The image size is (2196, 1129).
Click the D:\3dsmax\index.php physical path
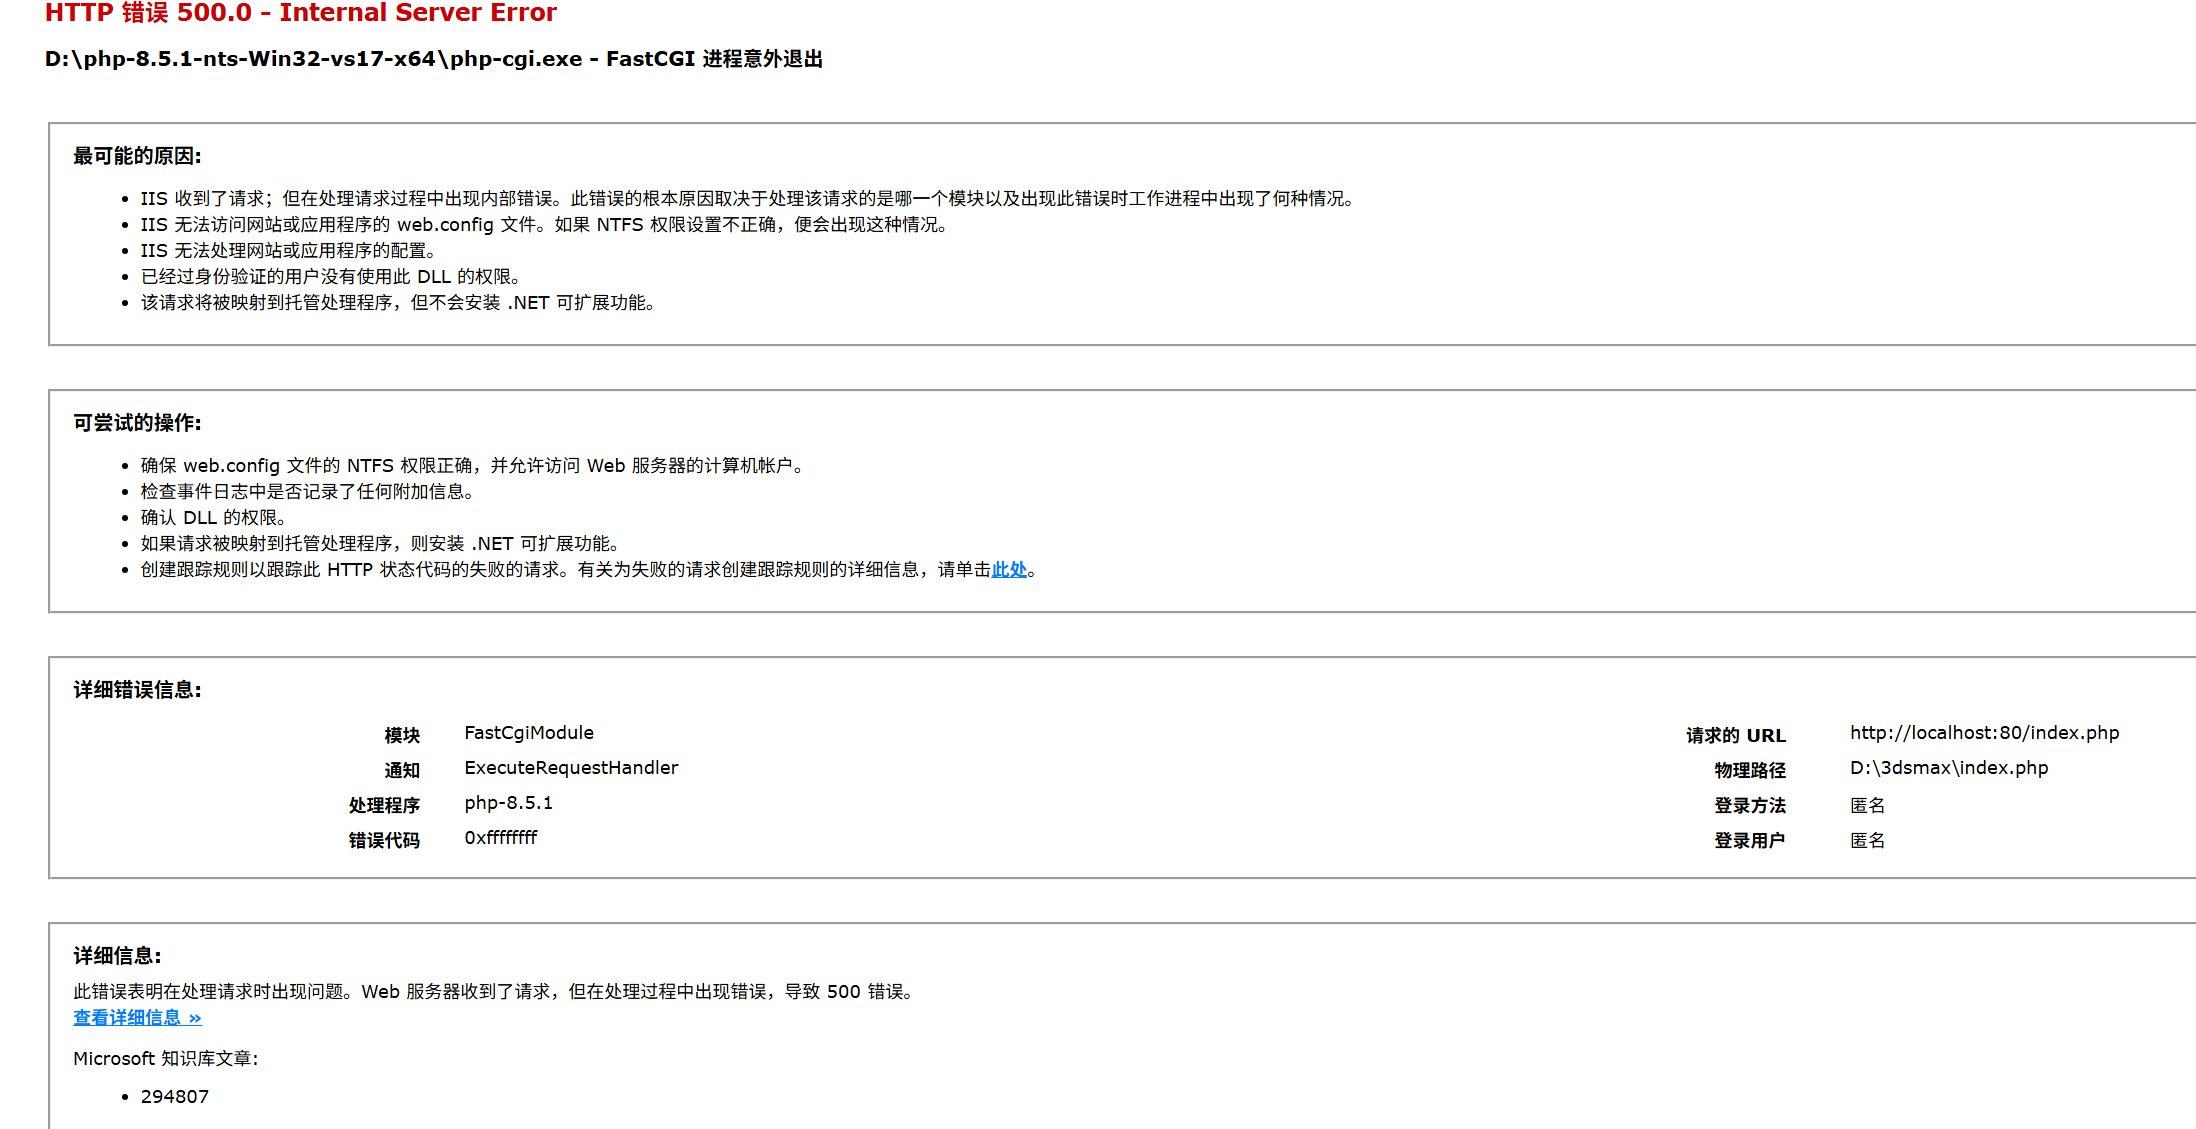click(x=1948, y=768)
